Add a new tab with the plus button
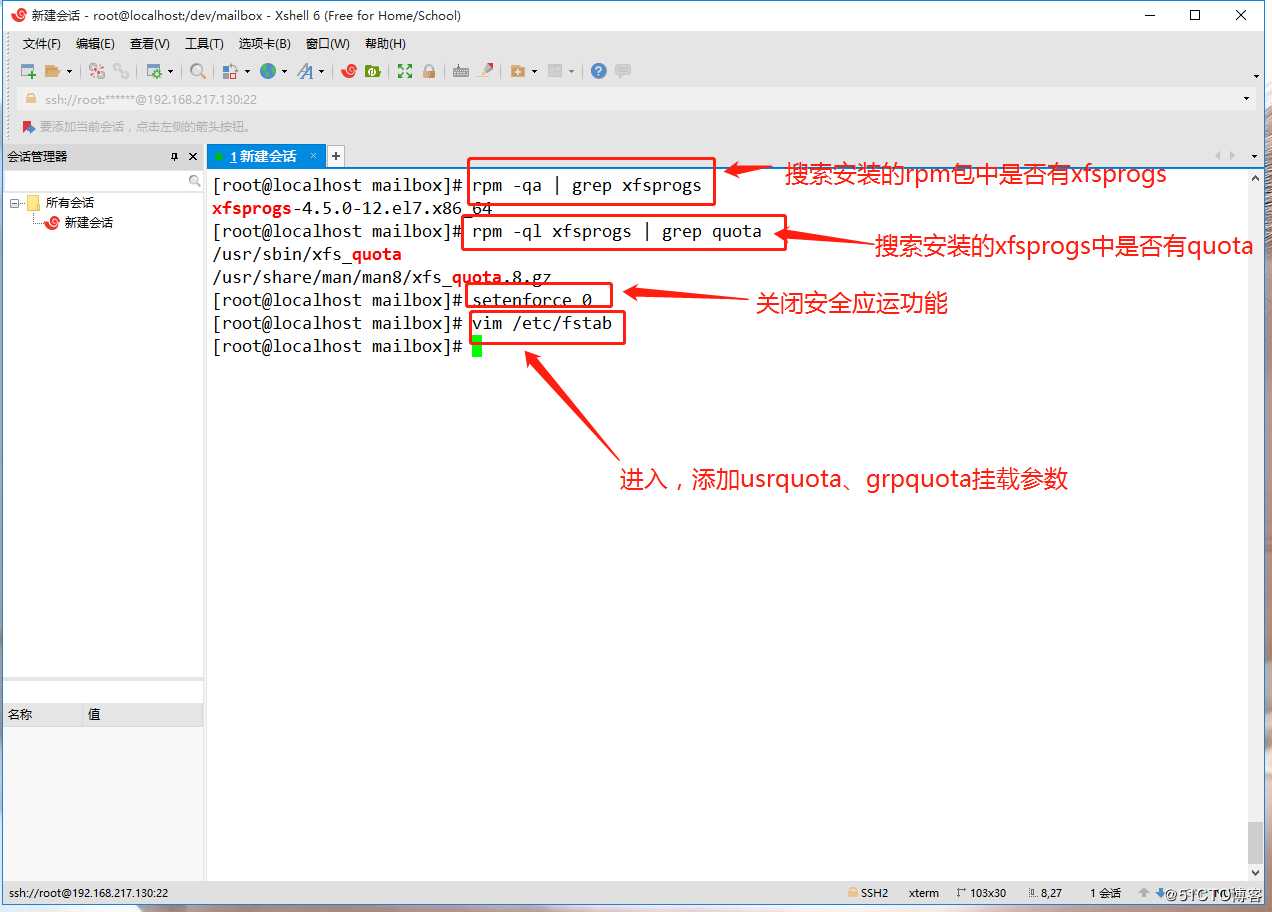Image resolution: width=1272 pixels, height=912 pixels. [335, 156]
